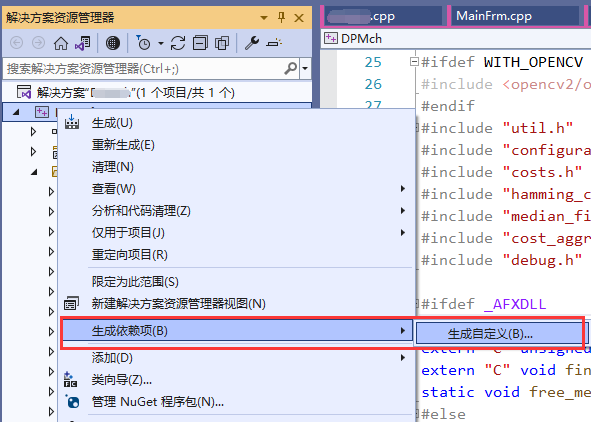
Task: Click the preview selected items icon
Action: 274,43
